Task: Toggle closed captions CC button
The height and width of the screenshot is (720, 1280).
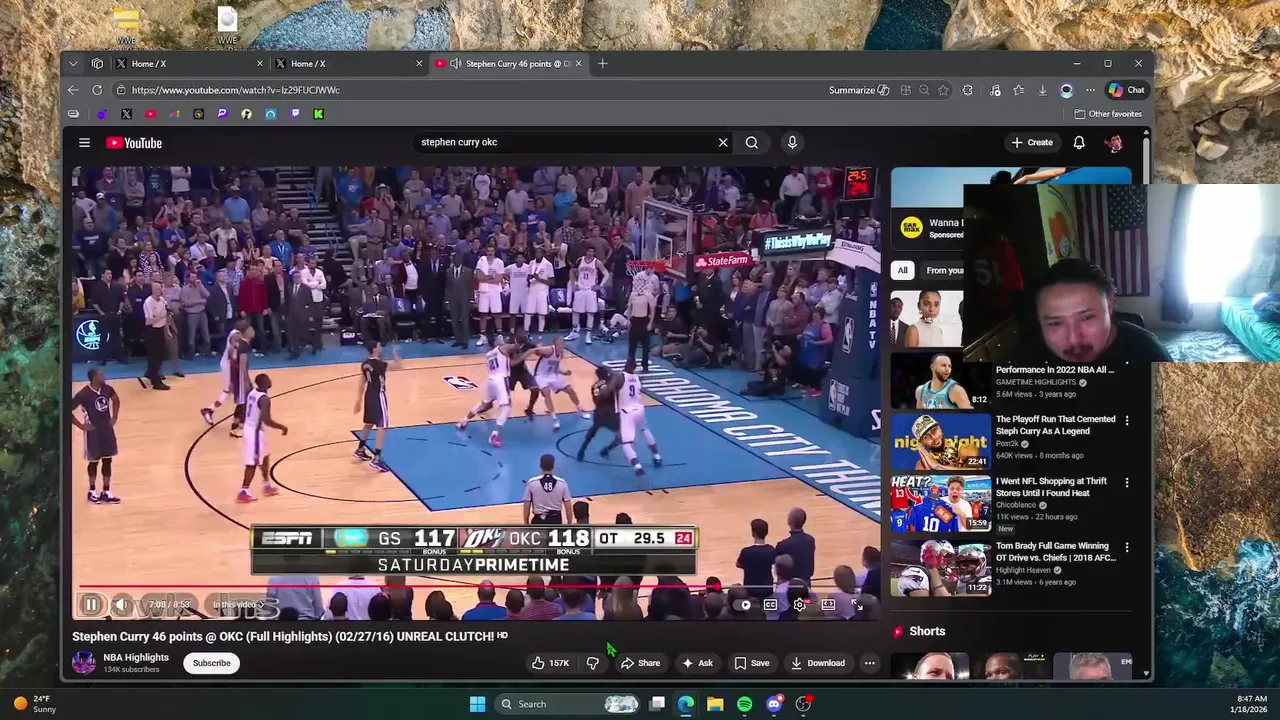Action: [x=770, y=604]
